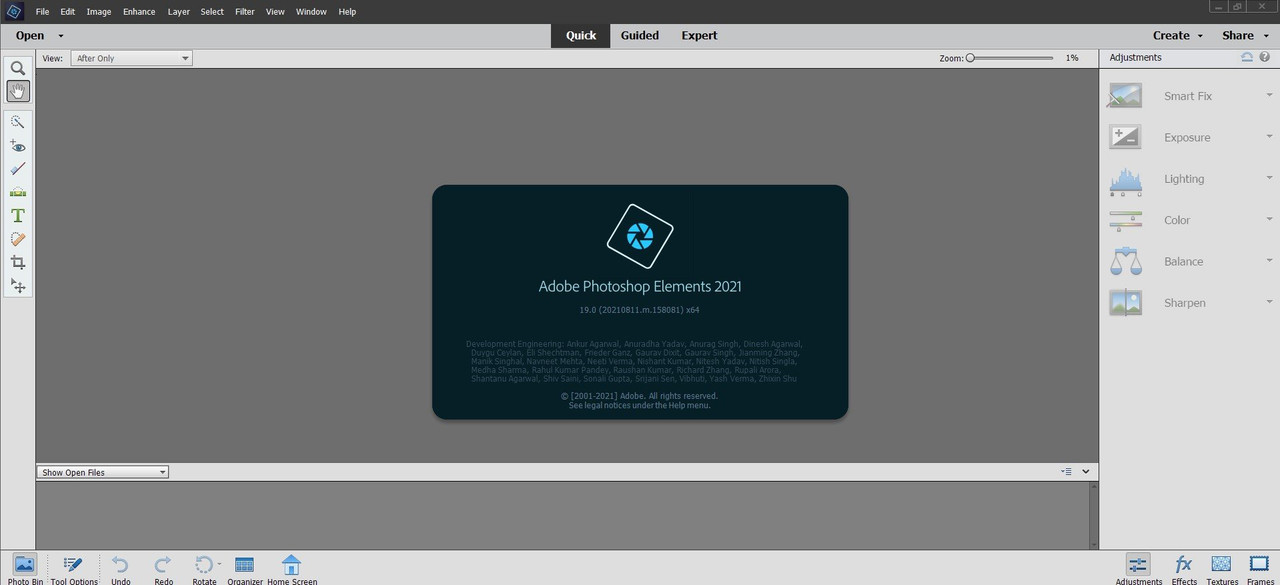Open the Edit menu
Viewport: 1280px width, 585px height.
pyautogui.click(x=68, y=12)
